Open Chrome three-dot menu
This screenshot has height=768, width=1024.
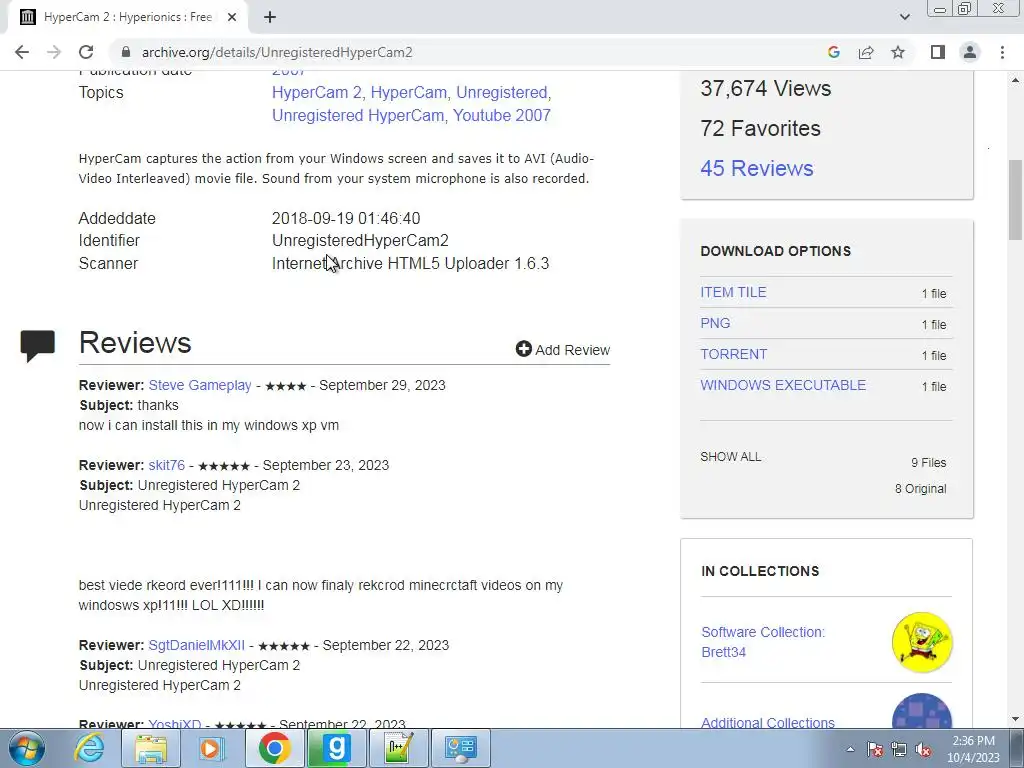click(1002, 52)
